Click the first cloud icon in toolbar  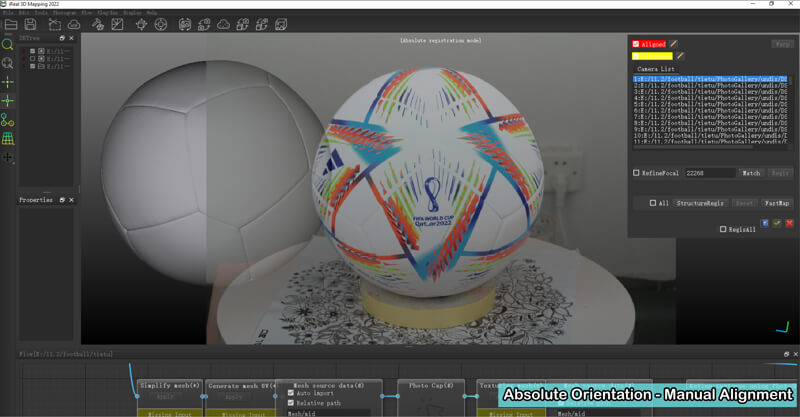pos(74,24)
